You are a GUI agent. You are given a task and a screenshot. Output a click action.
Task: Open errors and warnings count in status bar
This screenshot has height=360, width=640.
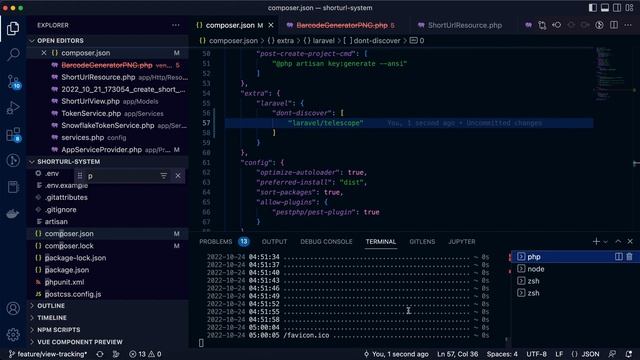145,354
